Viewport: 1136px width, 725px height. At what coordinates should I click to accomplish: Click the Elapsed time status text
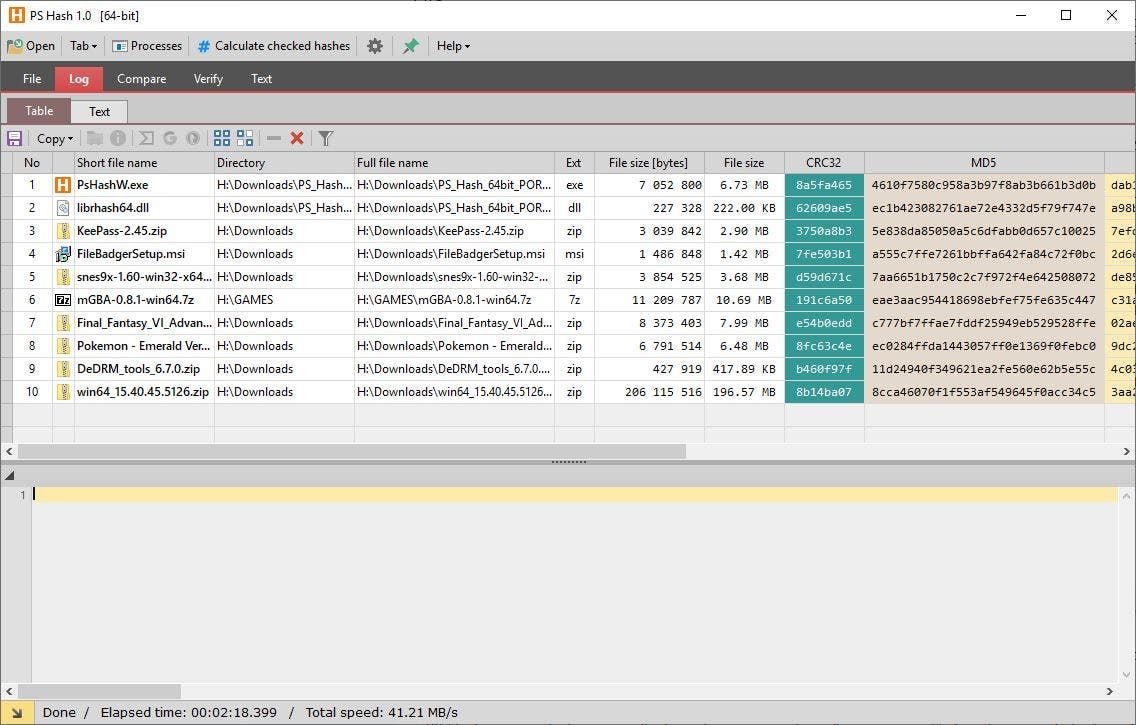(188, 713)
